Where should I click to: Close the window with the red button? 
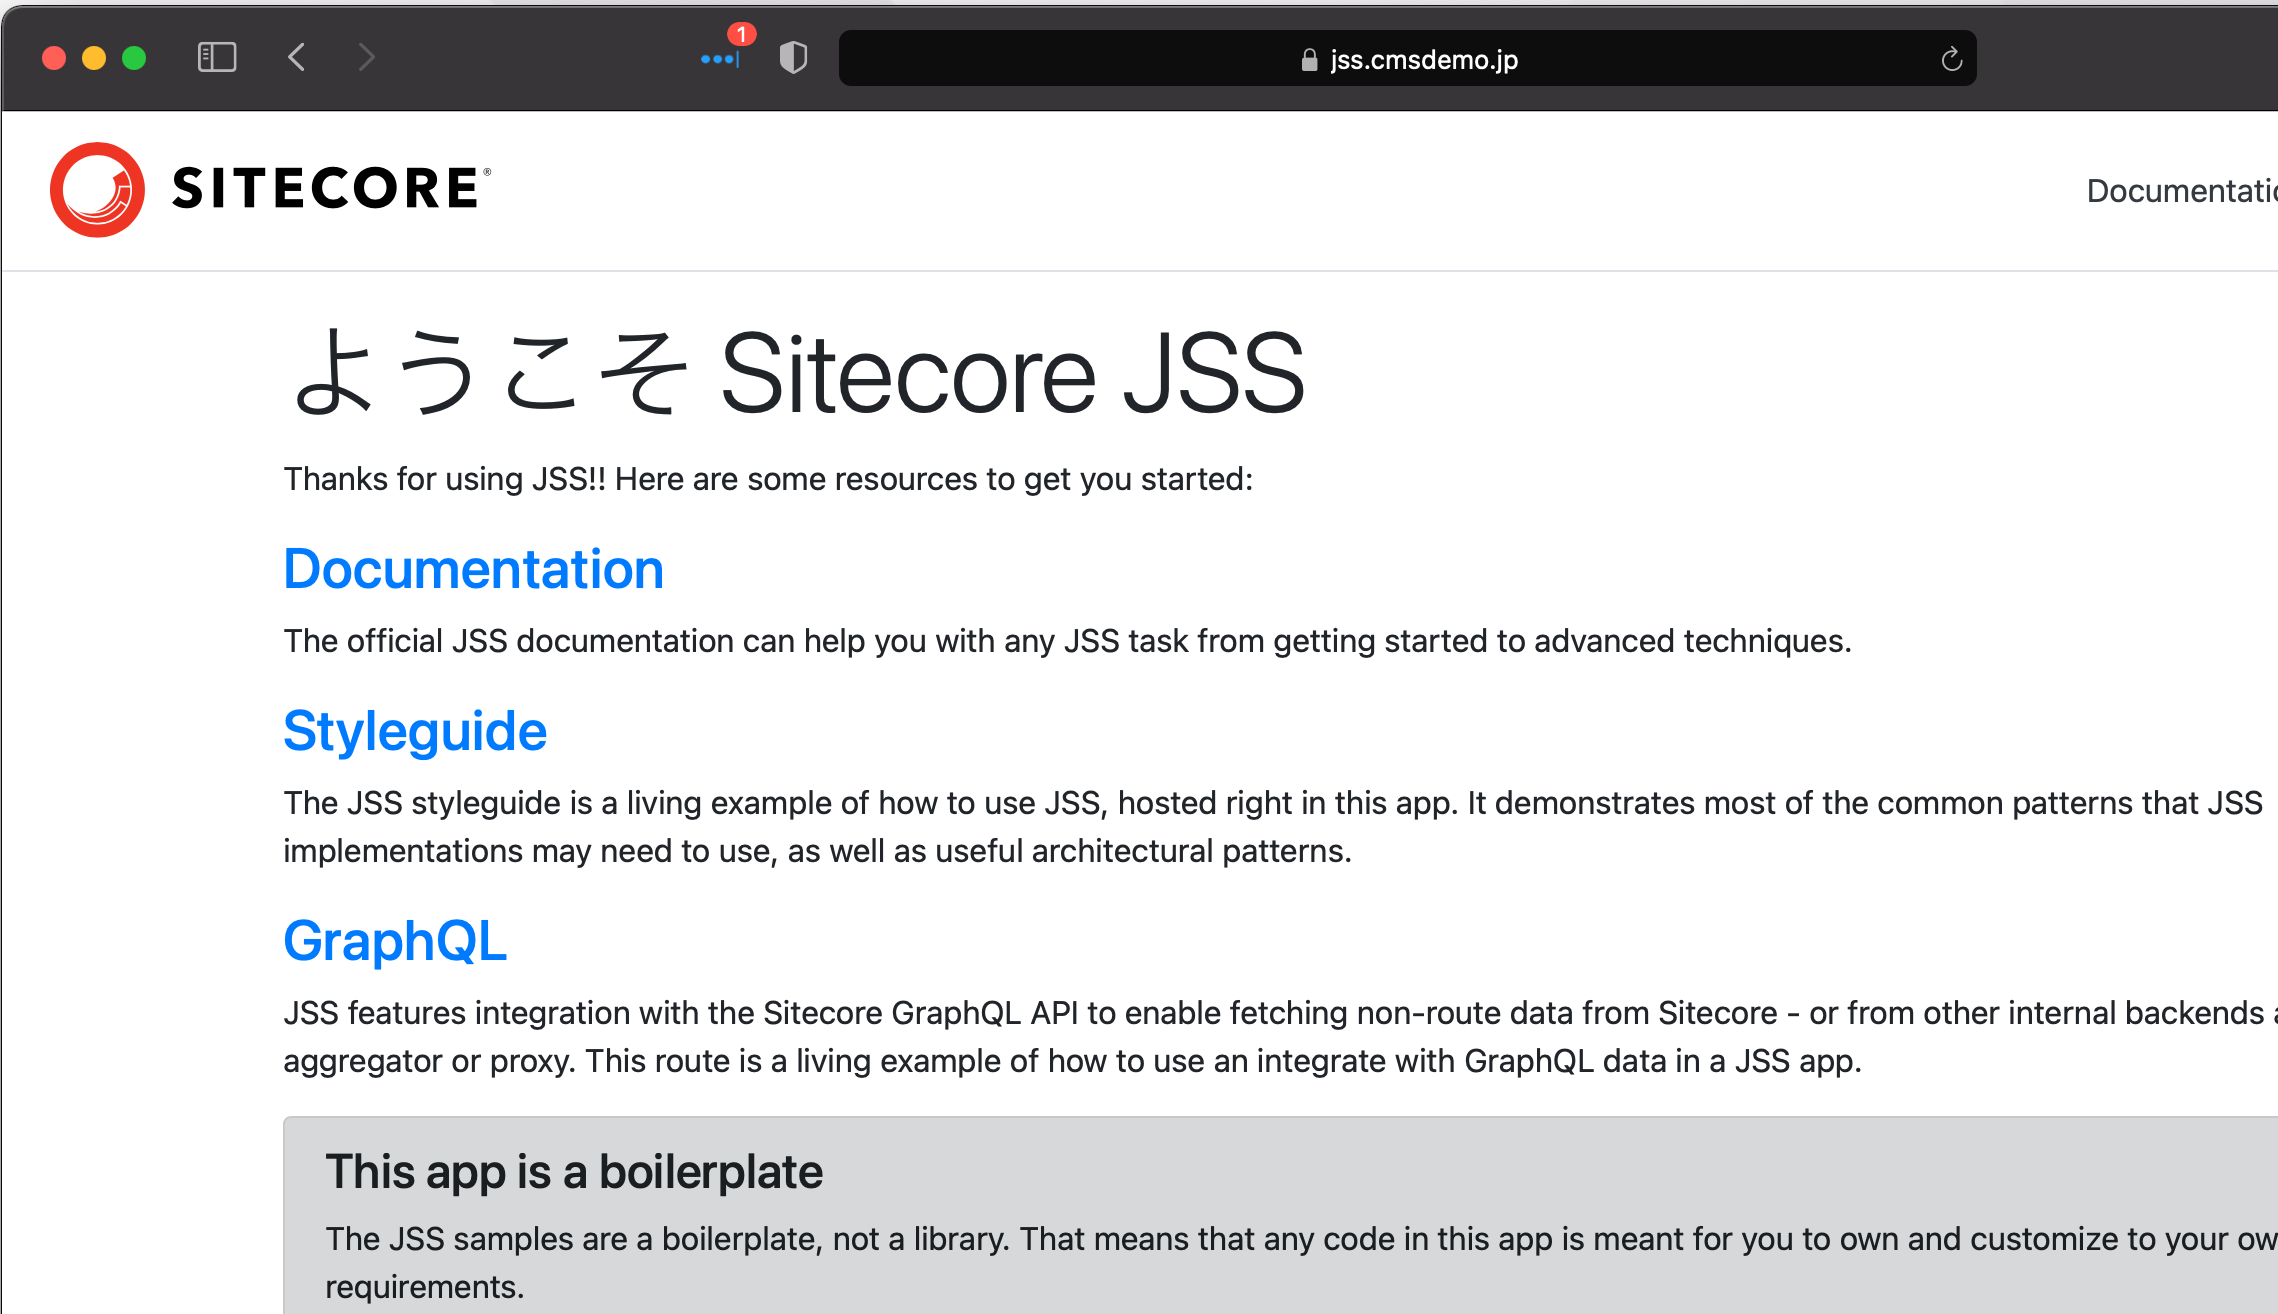[x=54, y=58]
